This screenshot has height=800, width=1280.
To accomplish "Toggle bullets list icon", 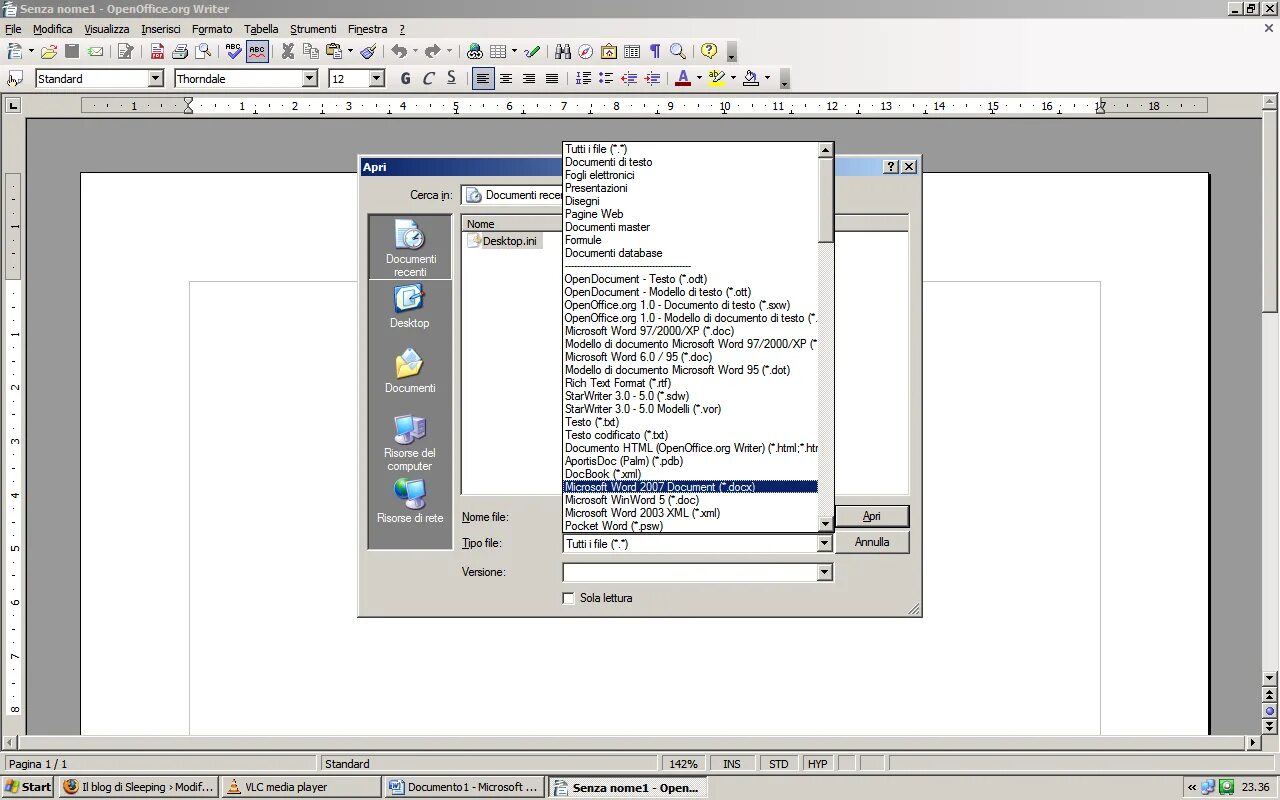I will pyautogui.click(x=606, y=78).
